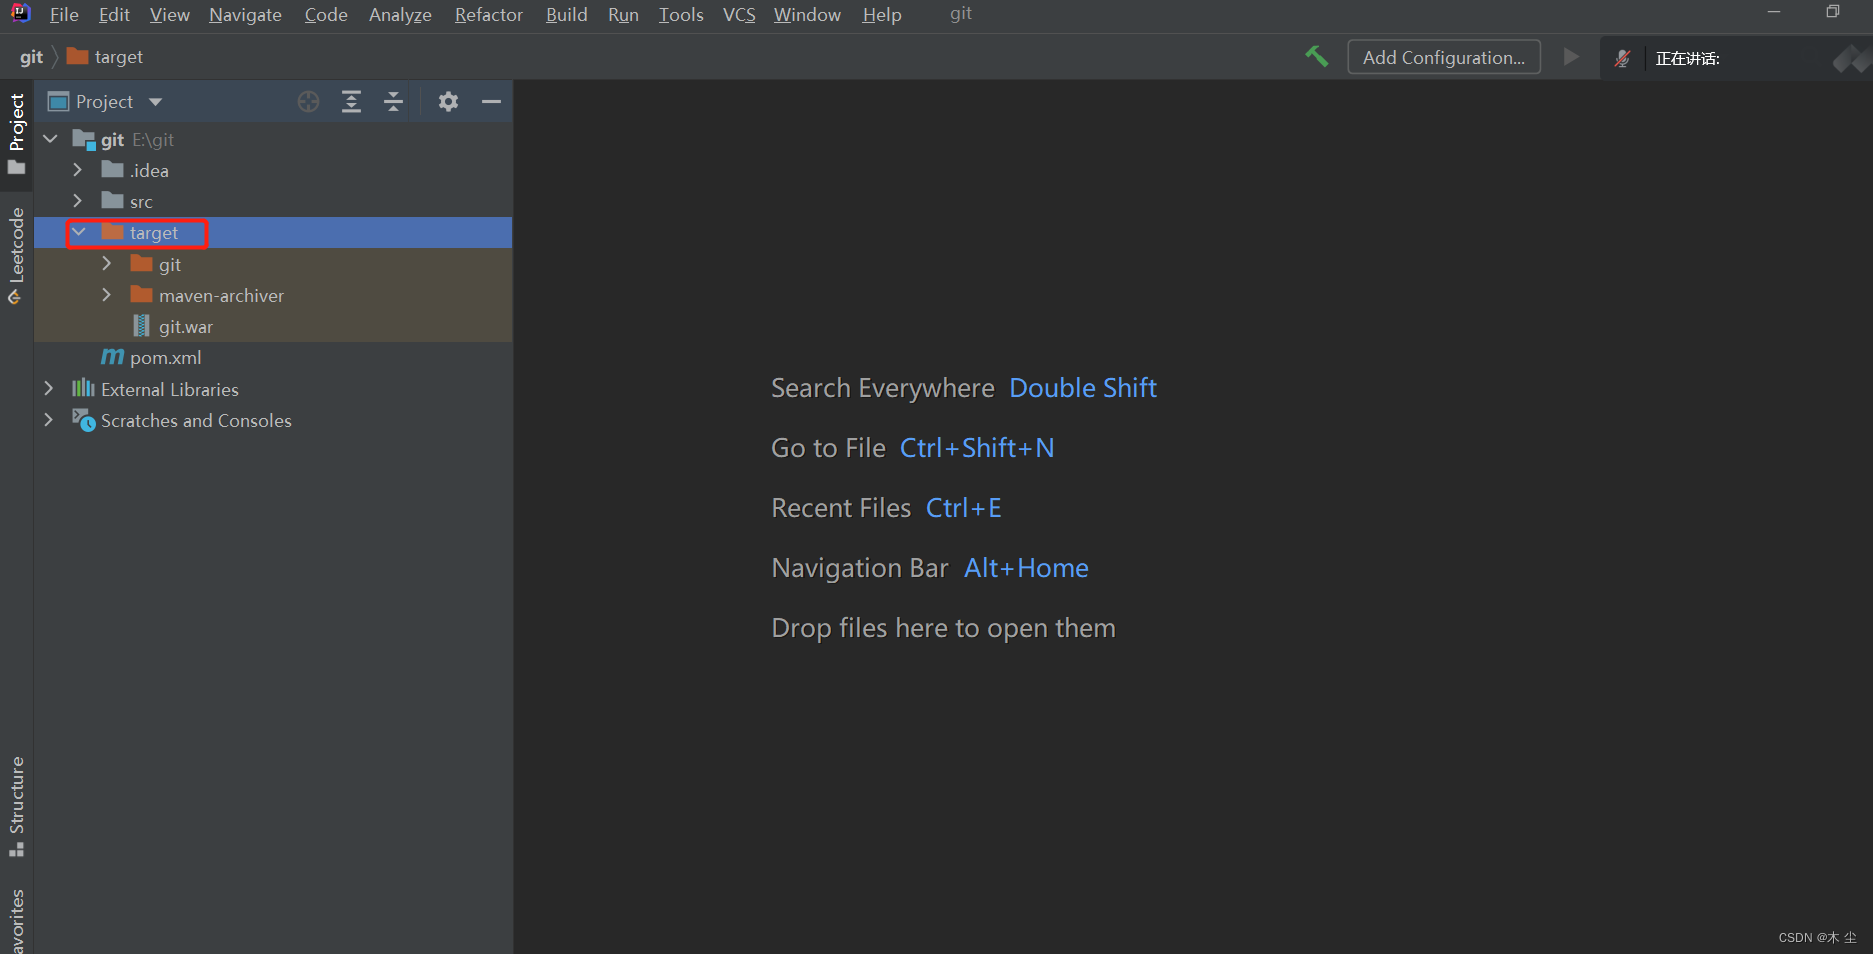Open the File menu
Image resolution: width=1873 pixels, height=954 pixels.
(x=64, y=14)
